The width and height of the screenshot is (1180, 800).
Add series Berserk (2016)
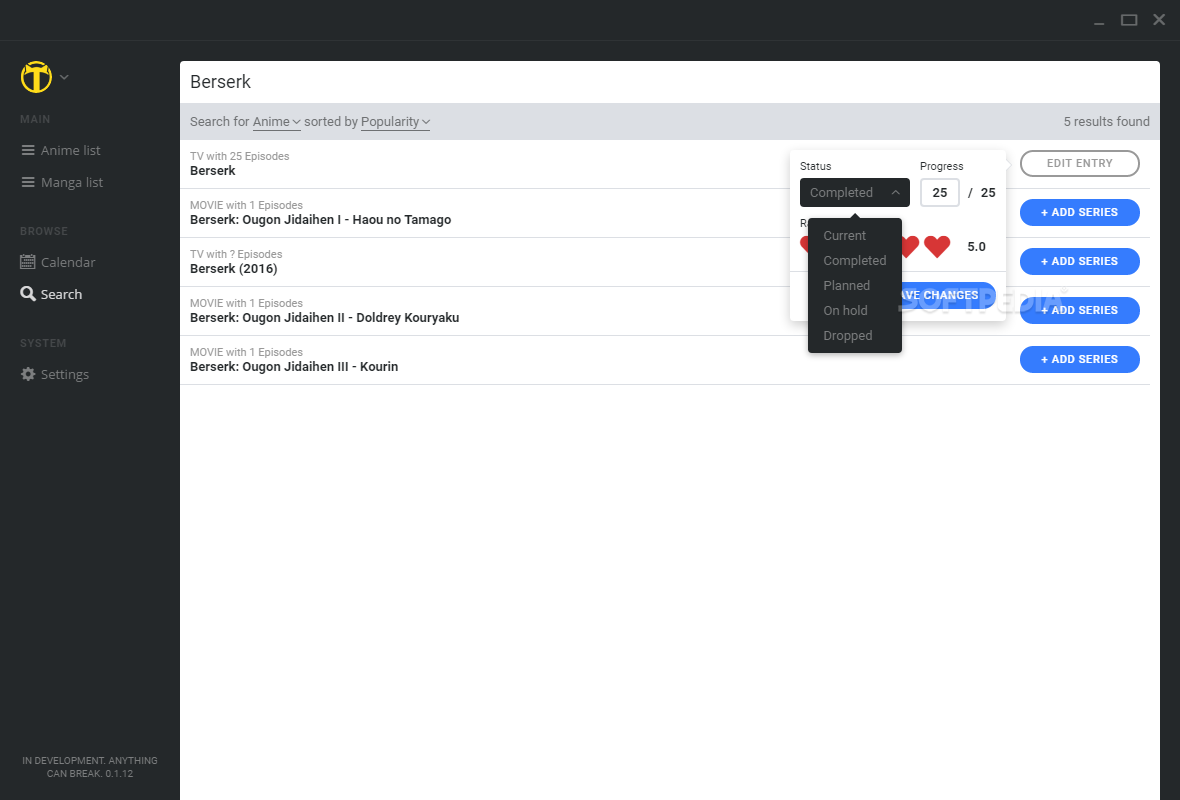(x=1079, y=261)
